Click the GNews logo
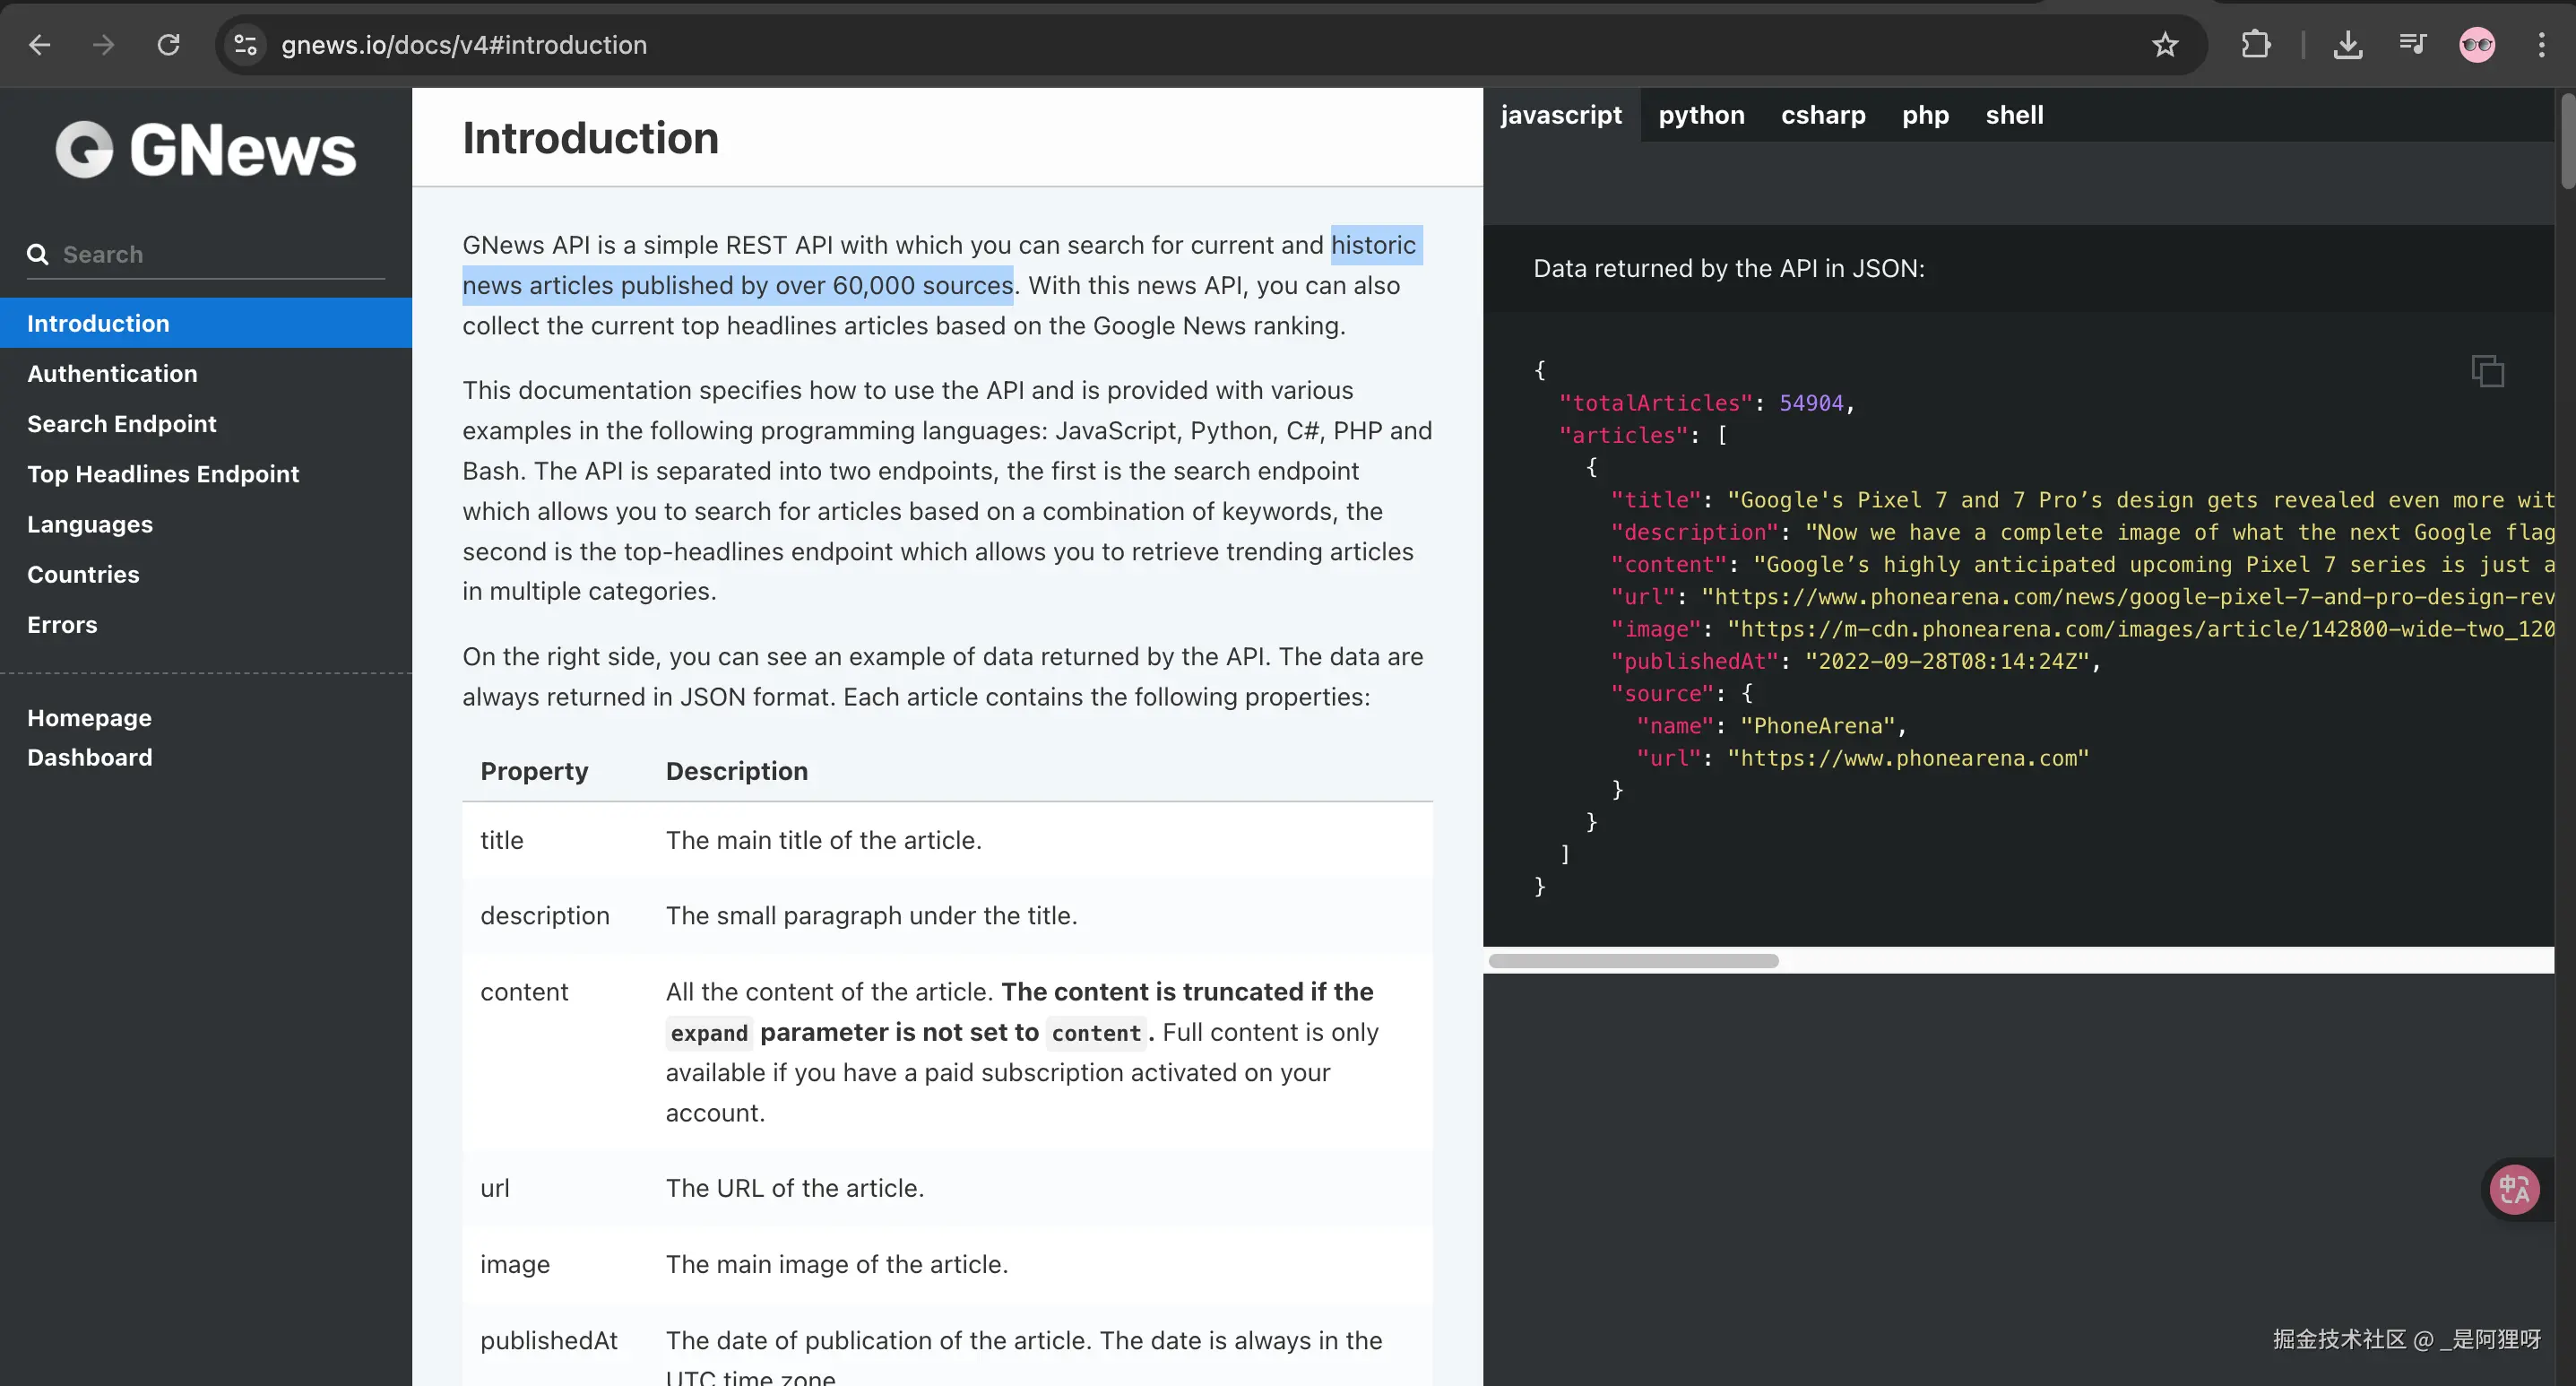Viewport: 2576px width, 1386px height. pos(206,150)
